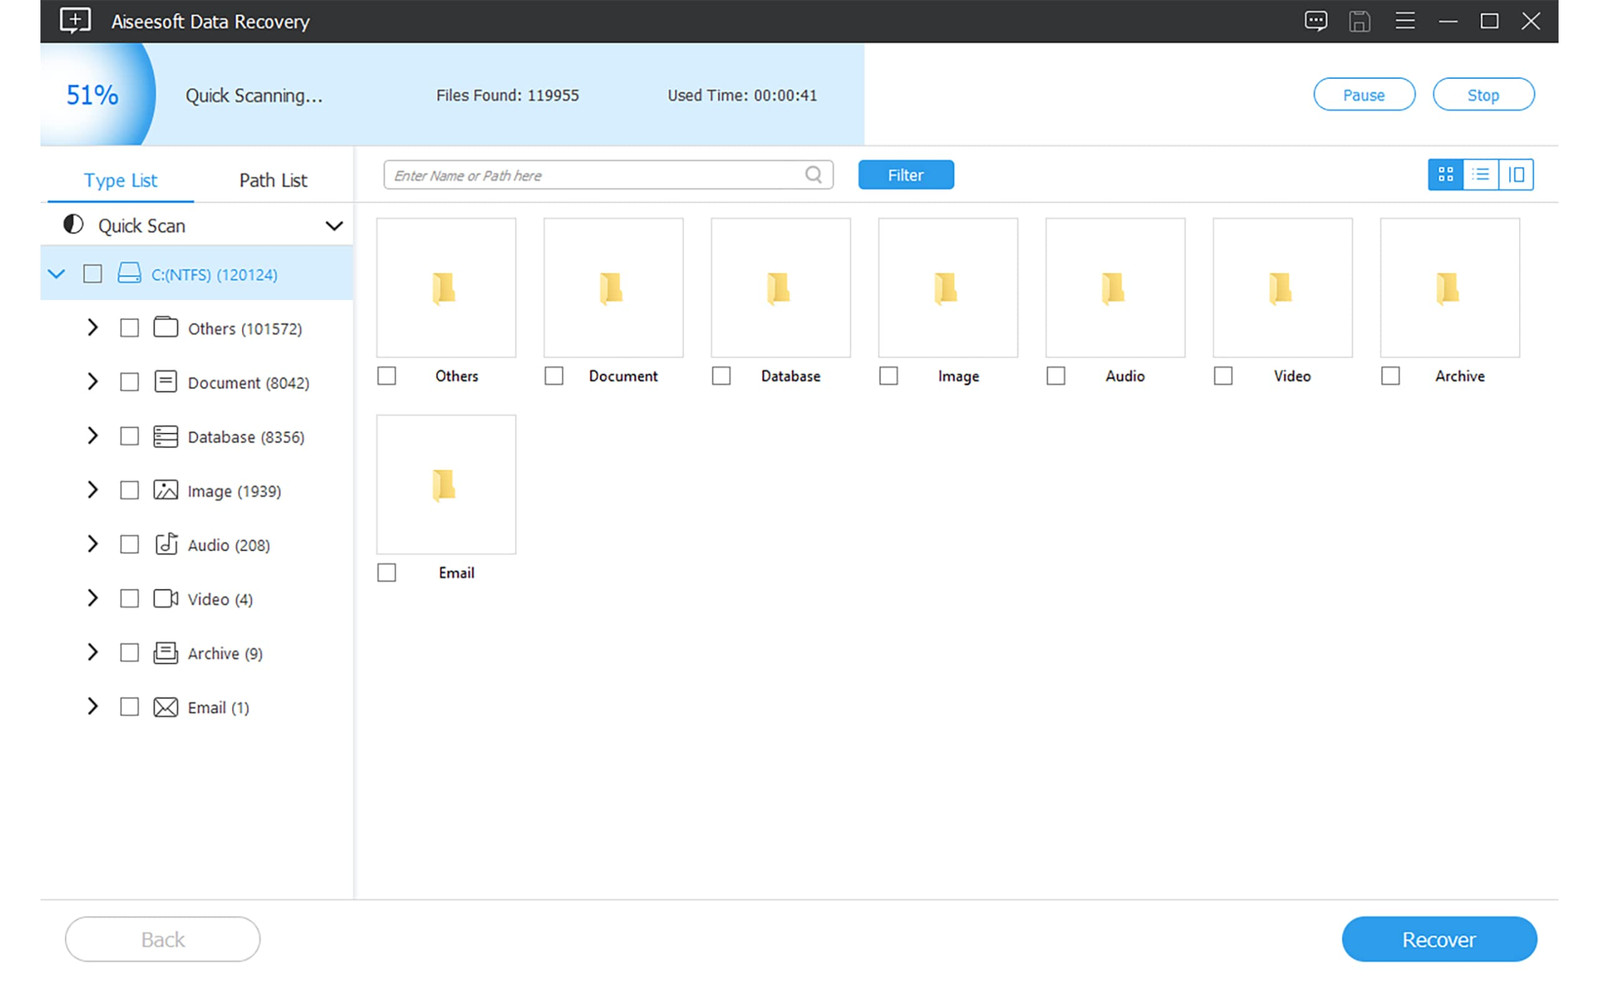Tick the checkbox under Email folder thumbnail
Screen dimensions: 1599x984
point(387,572)
